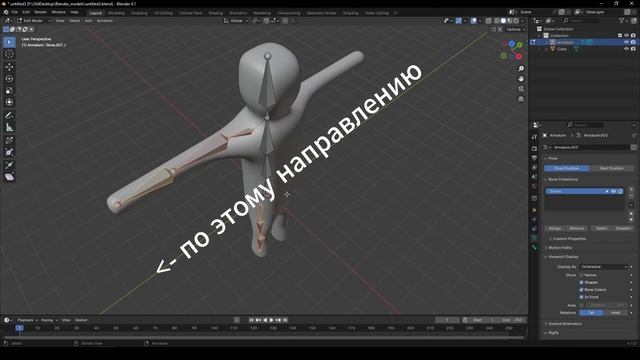Activate the Transform tool

[9, 102]
